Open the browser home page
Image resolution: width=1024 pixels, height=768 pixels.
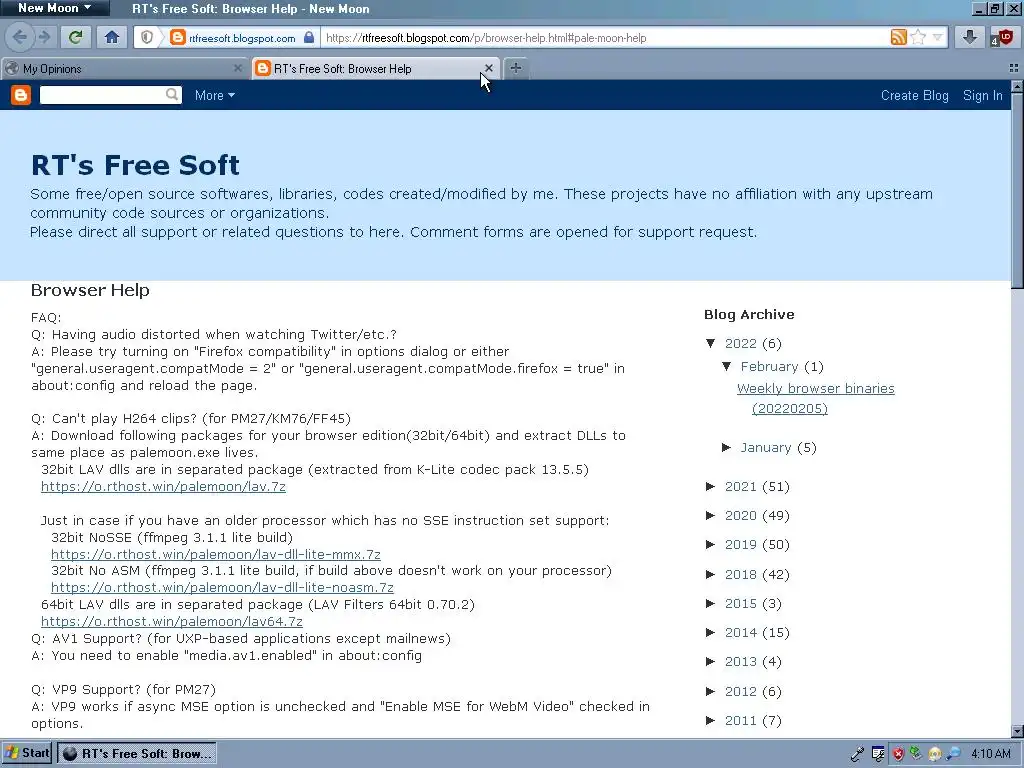click(x=112, y=37)
